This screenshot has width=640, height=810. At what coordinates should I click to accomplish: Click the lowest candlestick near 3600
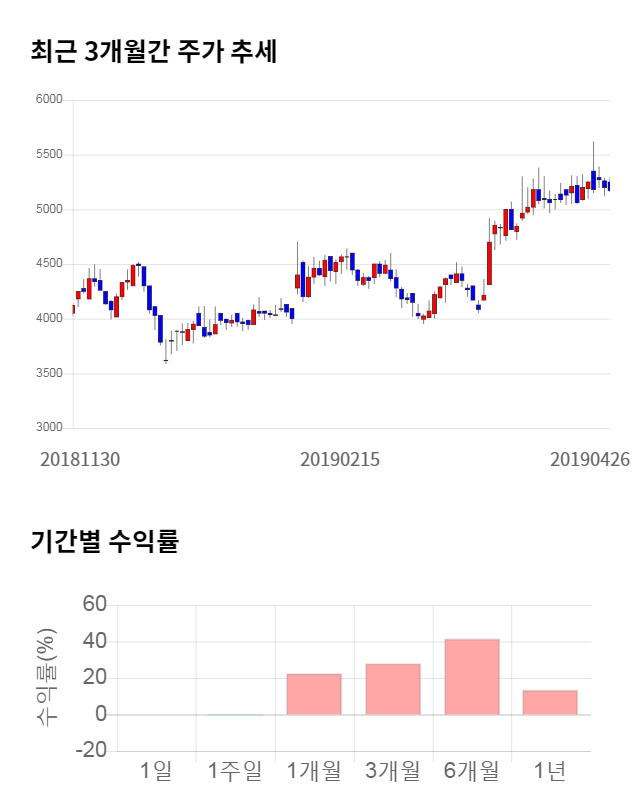coord(166,348)
